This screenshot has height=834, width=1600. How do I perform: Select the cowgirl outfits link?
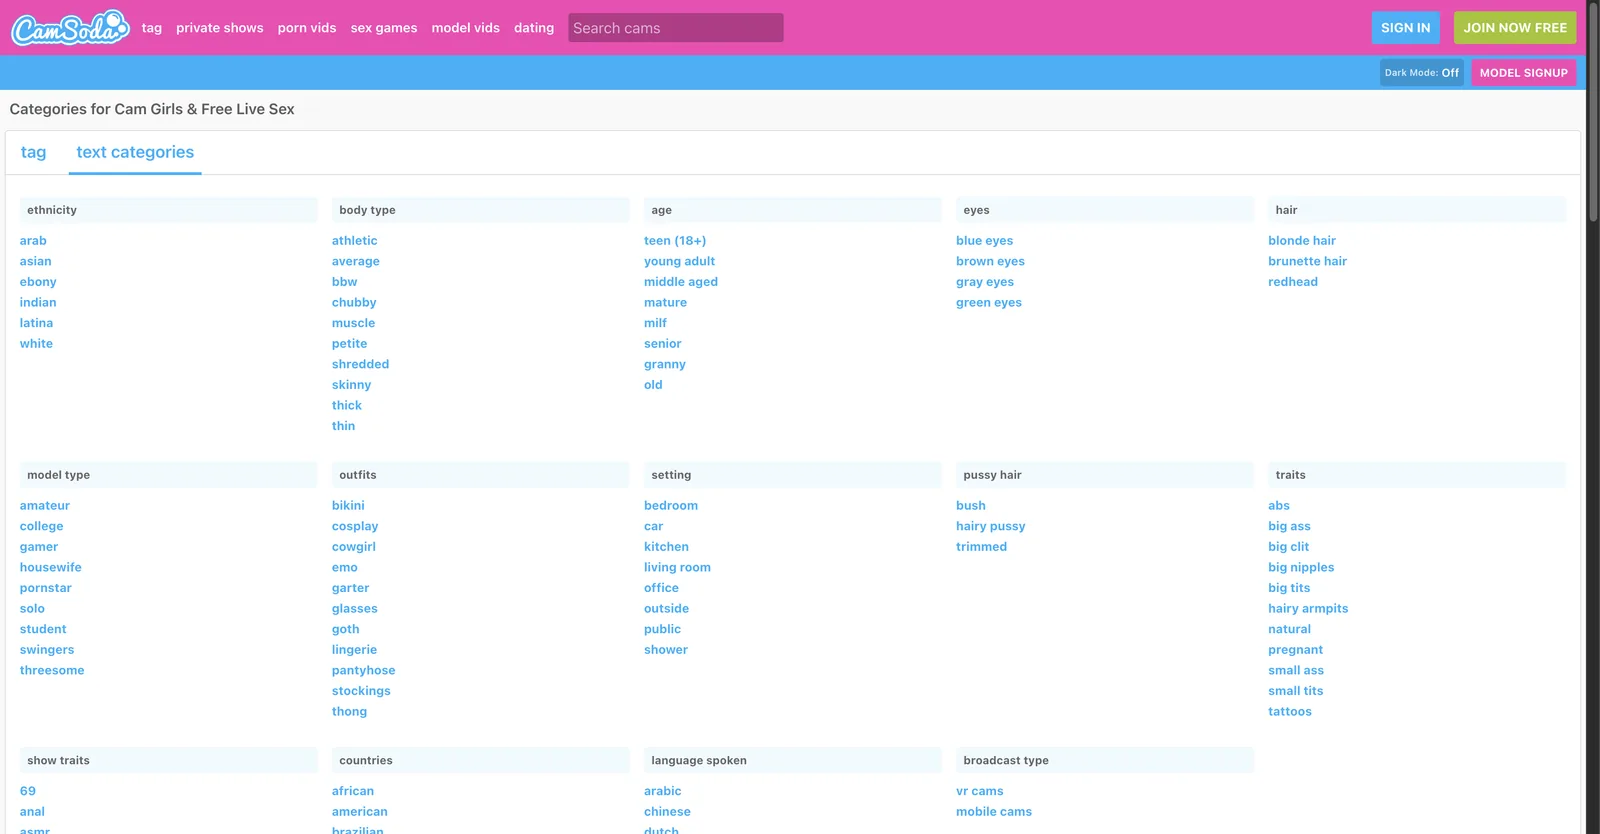pyautogui.click(x=354, y=547)
